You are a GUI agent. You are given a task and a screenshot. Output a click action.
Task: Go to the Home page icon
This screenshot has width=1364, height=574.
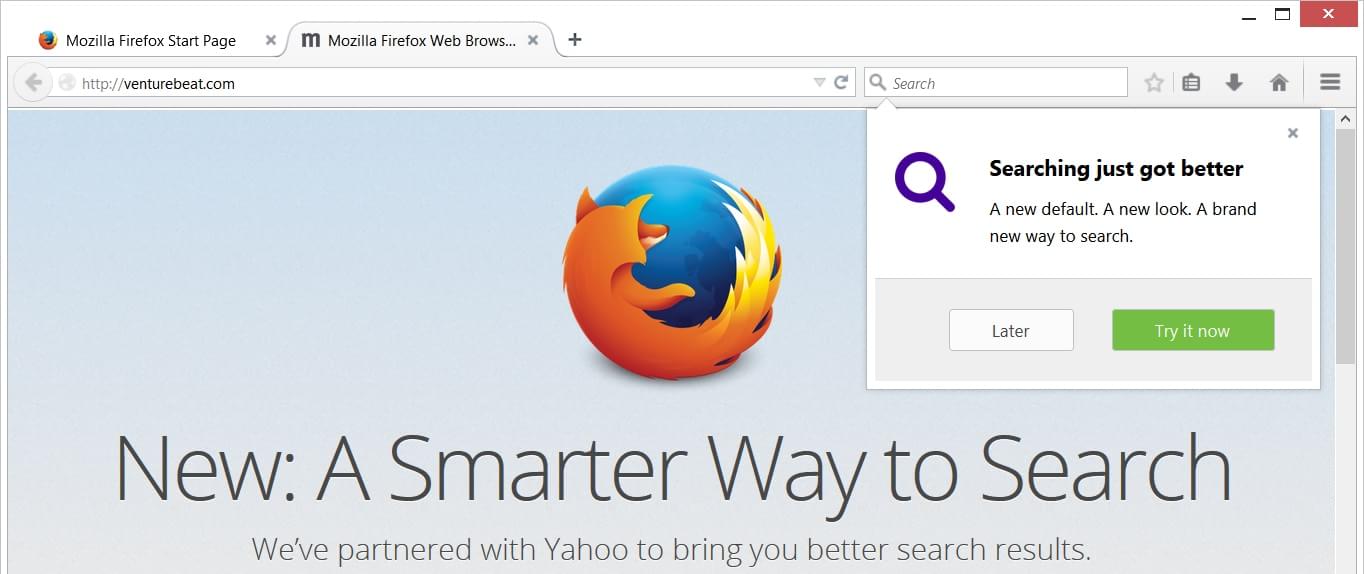coord(1279,83)
